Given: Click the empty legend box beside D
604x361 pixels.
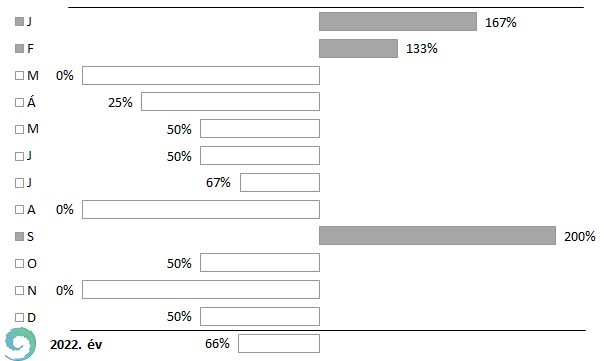Looking at the screenshot, I should [x=19, y=317].
